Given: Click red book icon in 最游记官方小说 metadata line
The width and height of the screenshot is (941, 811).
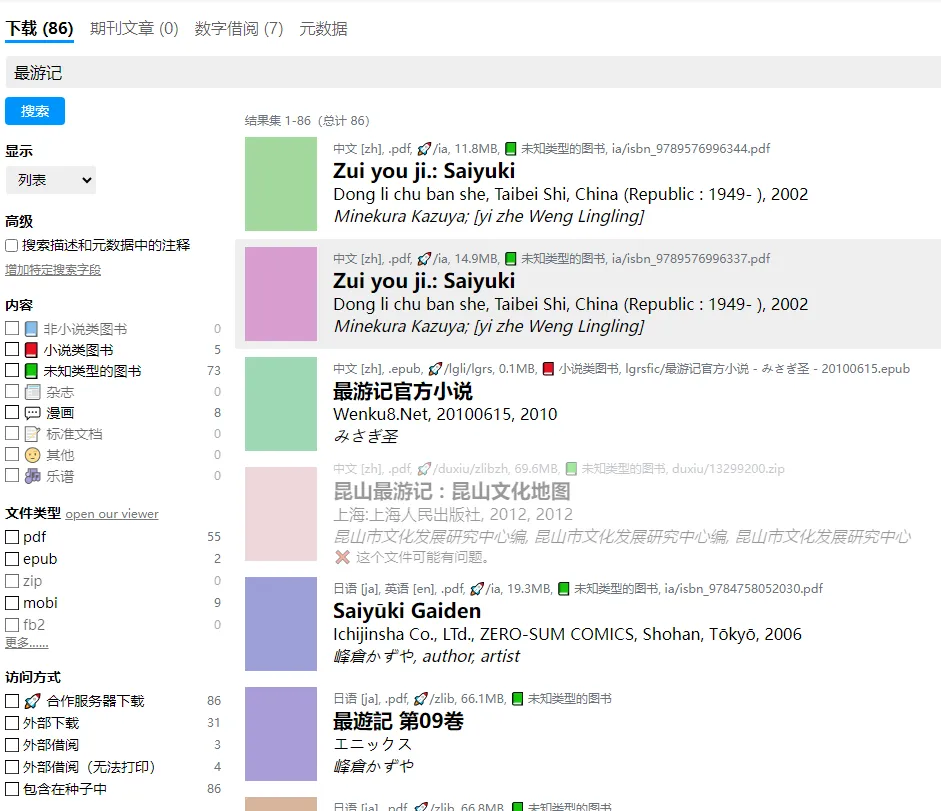Looking at the screenshot, I should click(x=548, y=369).
